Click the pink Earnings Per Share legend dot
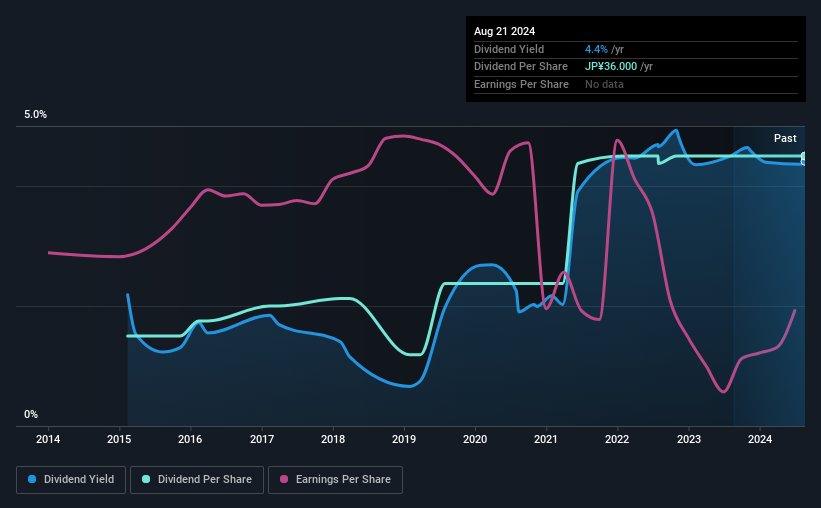The image size is (821, 508). click(284, 479)
